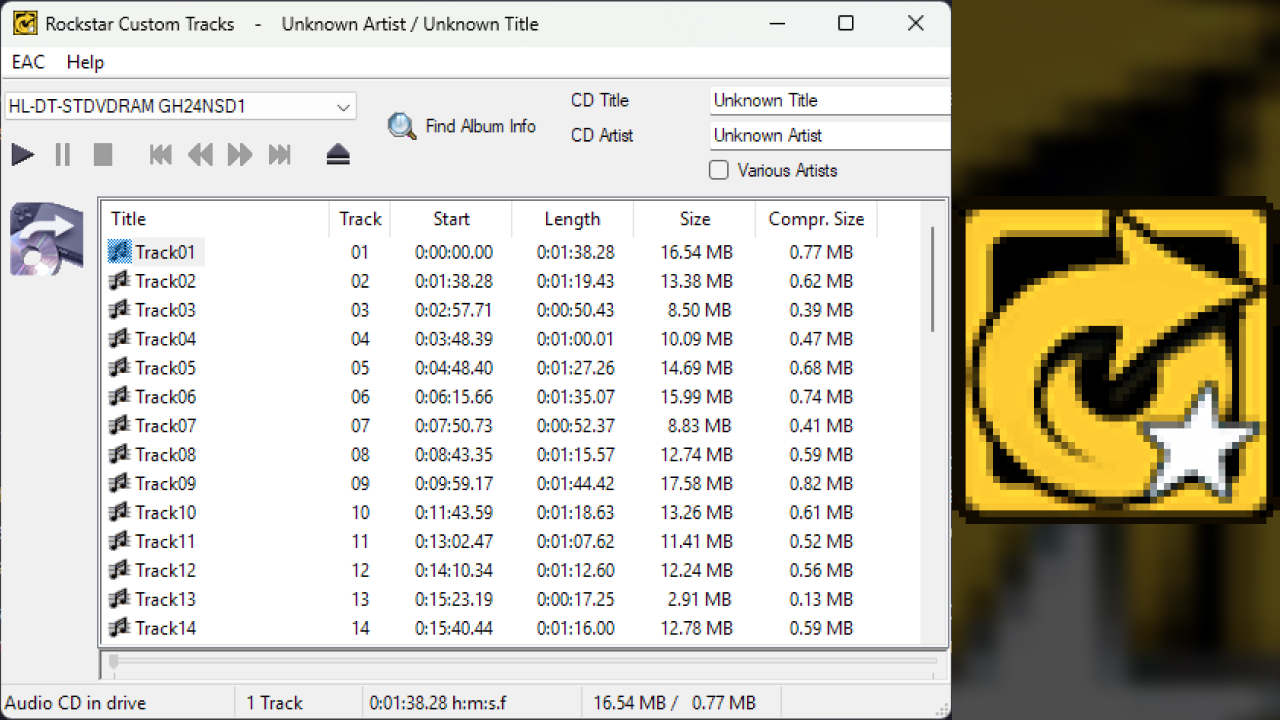Click the music note icon for Track03
This screenshot has height=720, width=1280.
point(120,310)
